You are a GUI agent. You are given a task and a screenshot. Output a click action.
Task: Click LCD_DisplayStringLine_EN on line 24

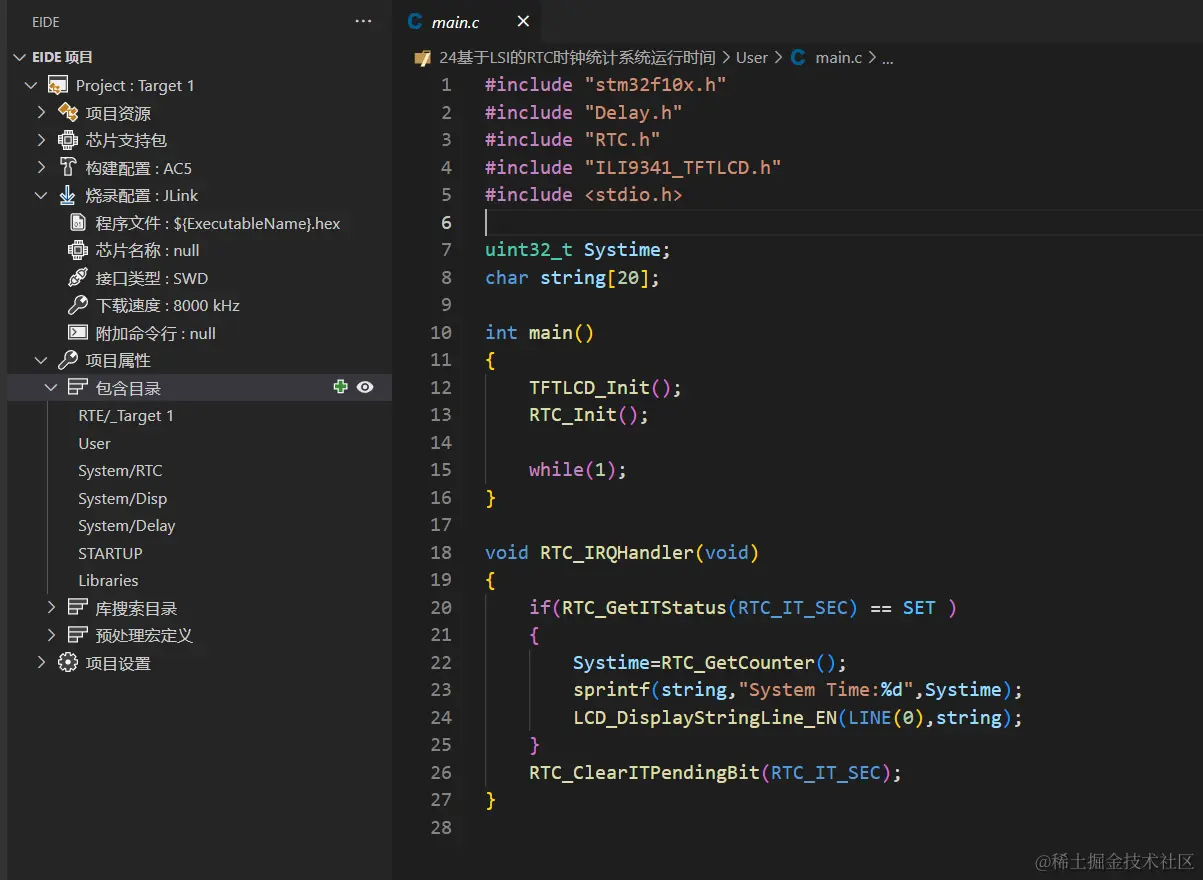[705, 718]
